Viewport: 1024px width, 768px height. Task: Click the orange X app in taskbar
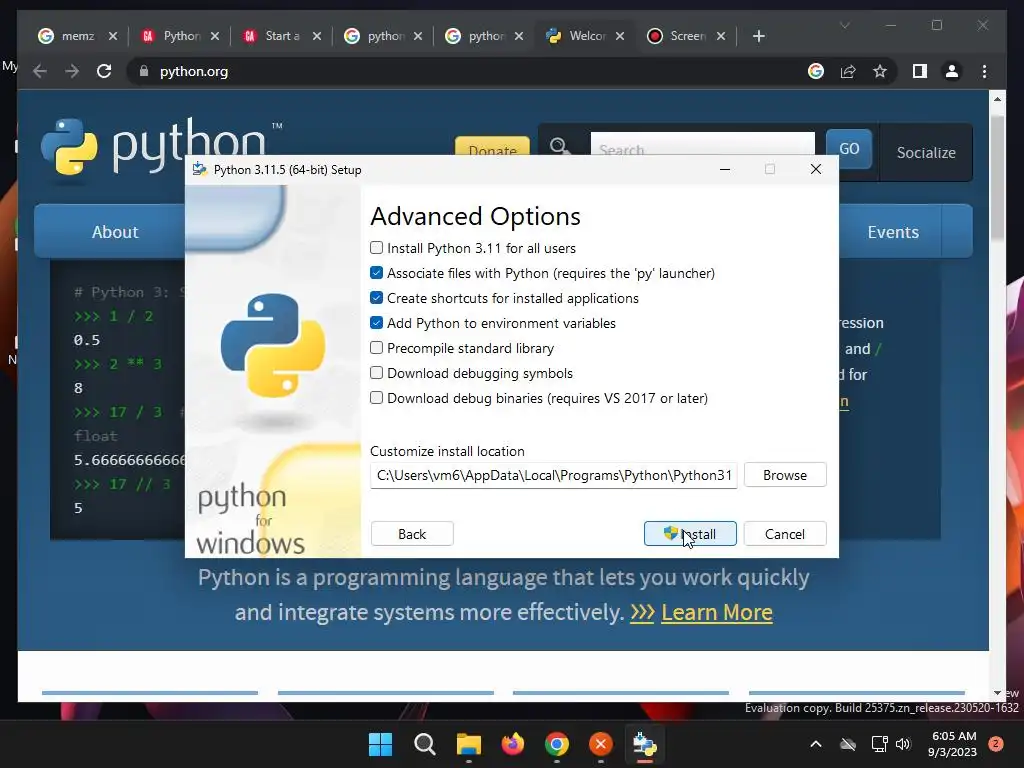[601, 744]
